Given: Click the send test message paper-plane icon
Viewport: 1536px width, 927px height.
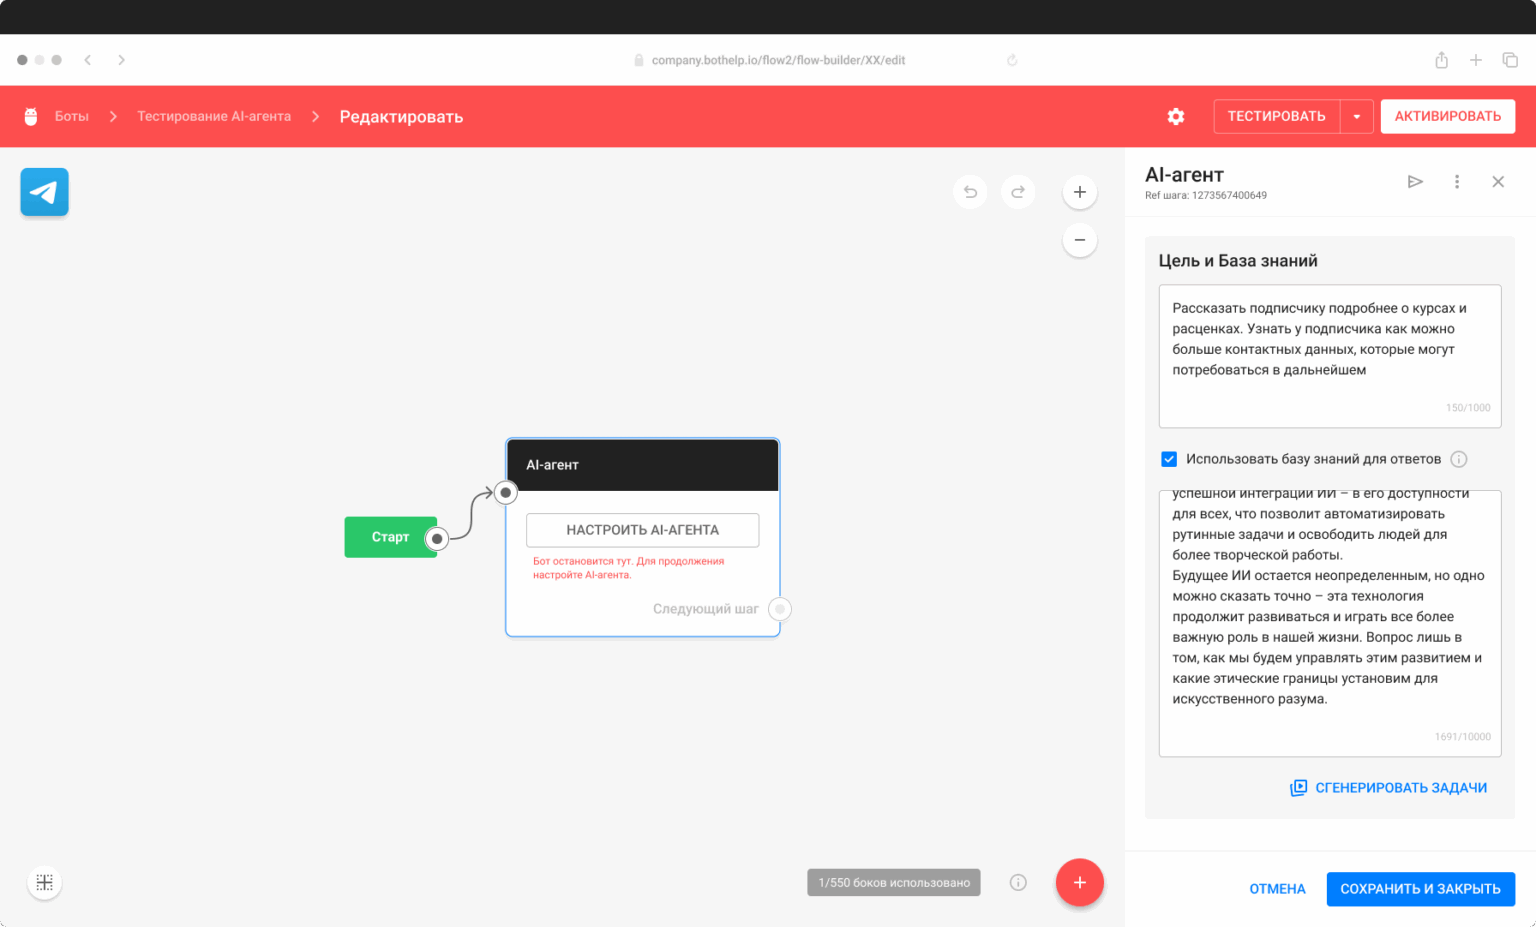Looking at the screenshot, I should (x=1415, y=181).
